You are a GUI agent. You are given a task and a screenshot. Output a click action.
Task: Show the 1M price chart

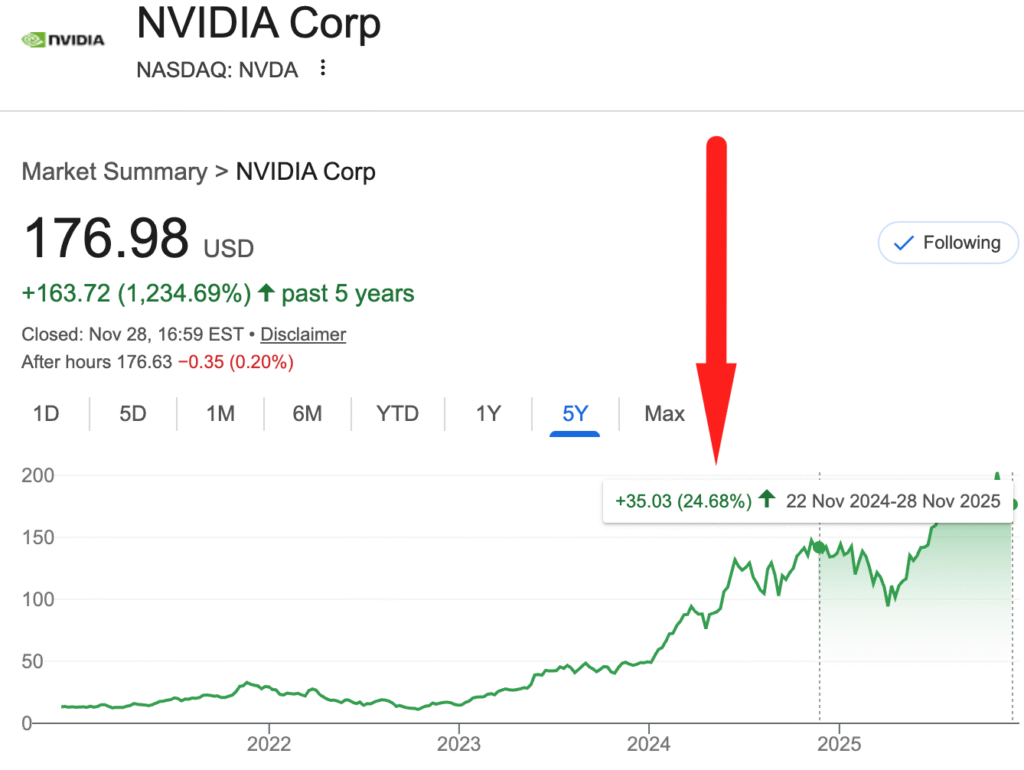point(220,413)
